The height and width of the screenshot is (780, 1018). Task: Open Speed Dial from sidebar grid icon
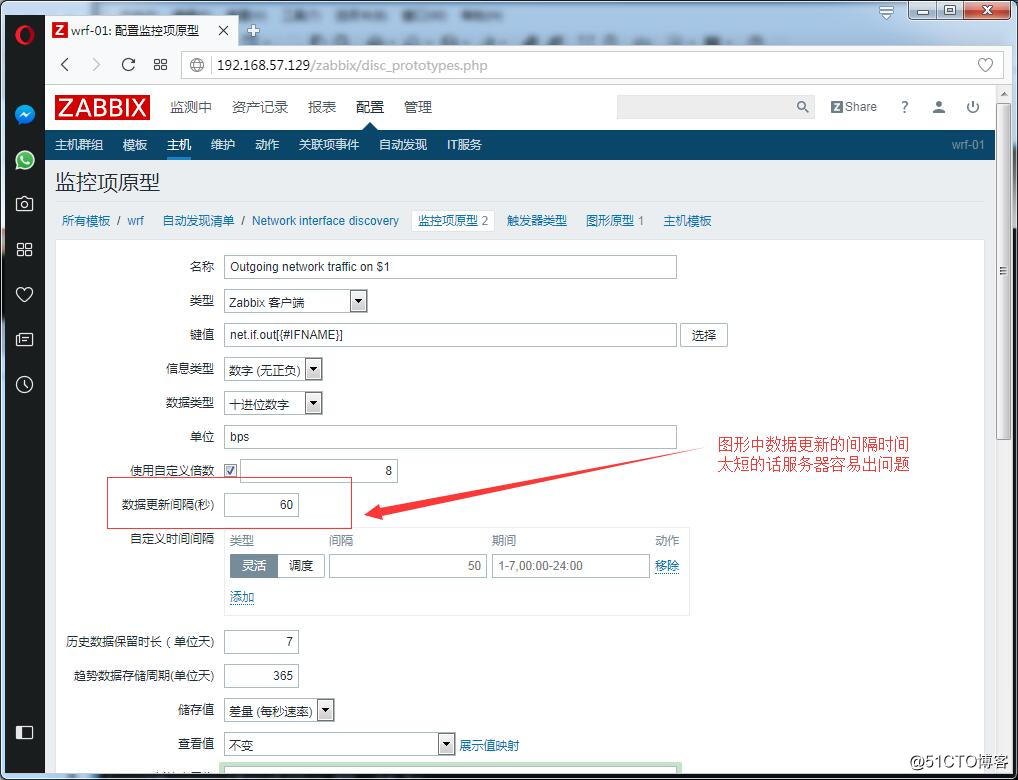(x=25, y=249)
